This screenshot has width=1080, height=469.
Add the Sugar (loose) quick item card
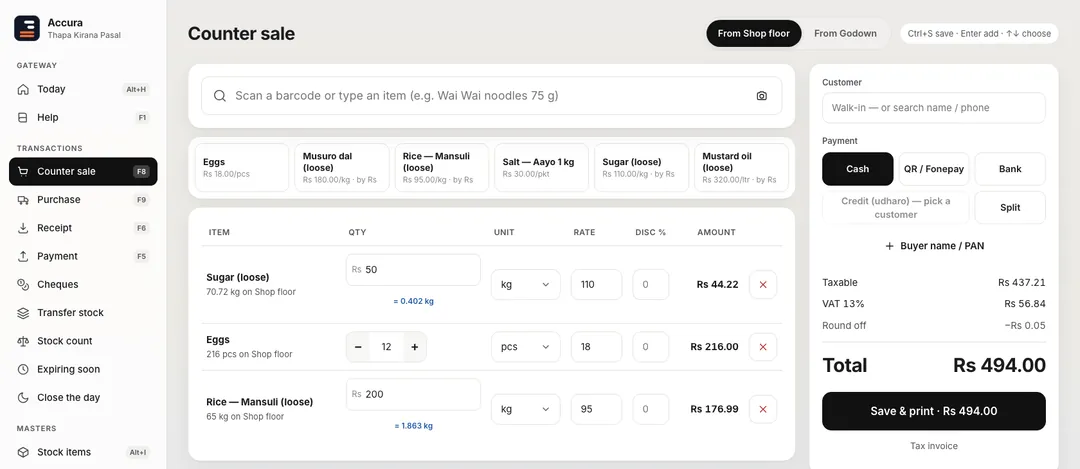pos(641,167)
